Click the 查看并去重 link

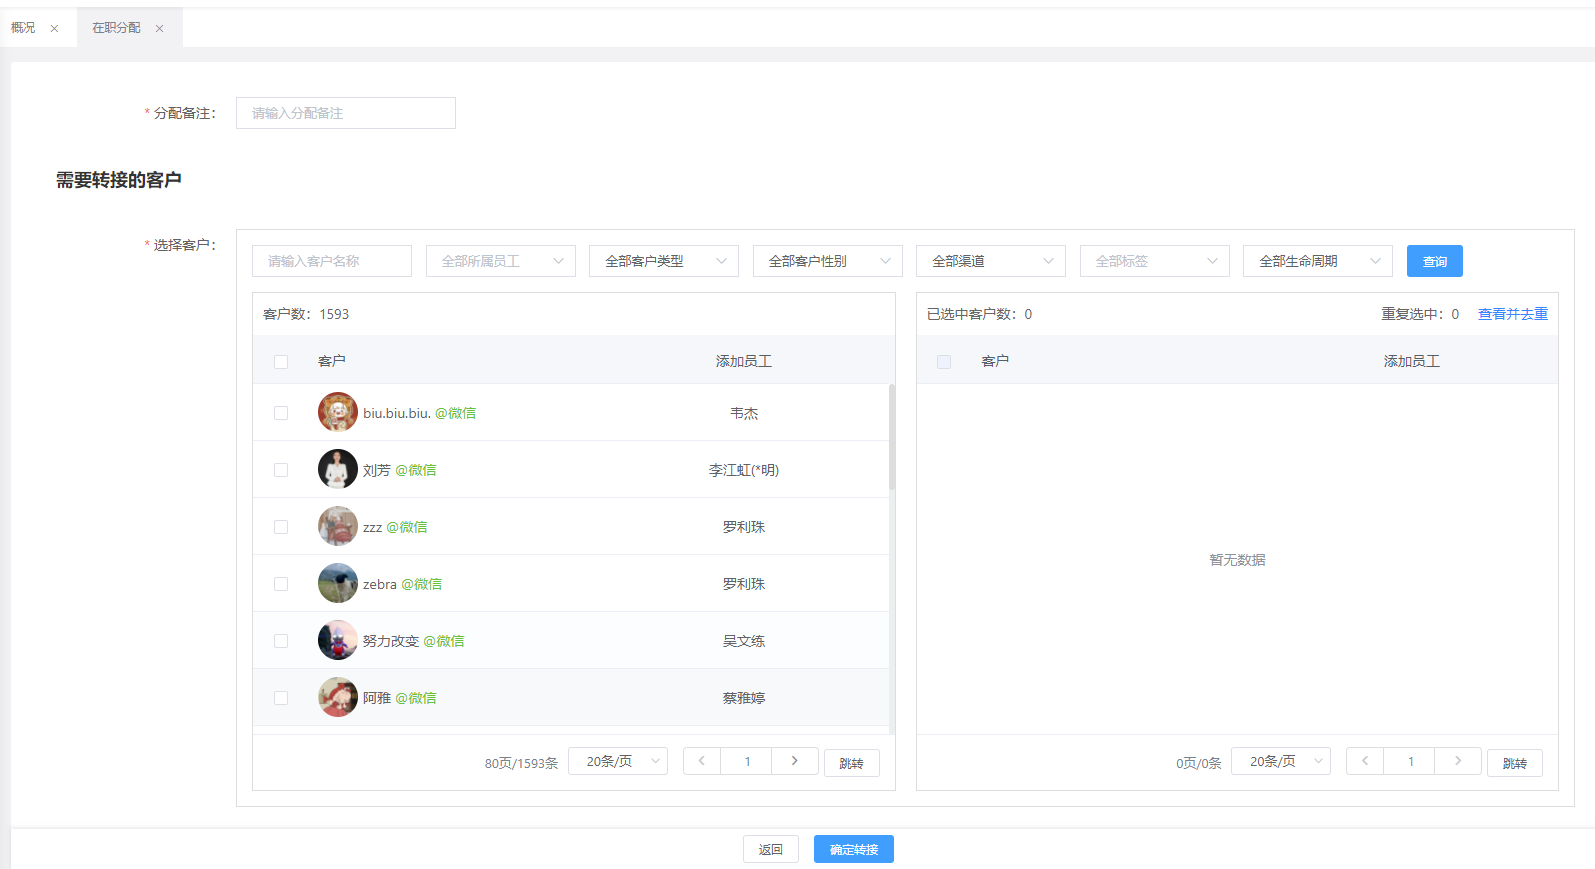coord(1512,314)
